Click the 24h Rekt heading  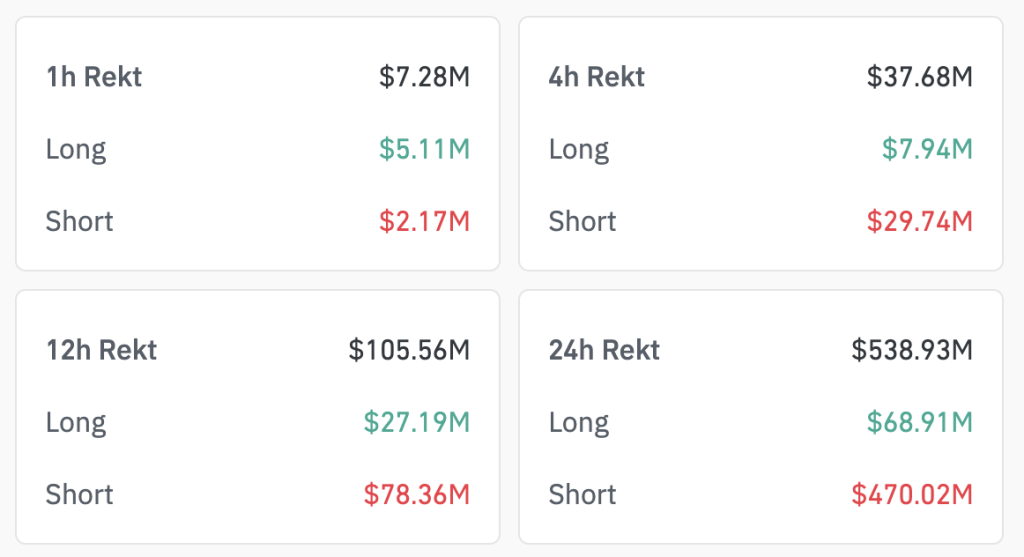click(604, 350)
